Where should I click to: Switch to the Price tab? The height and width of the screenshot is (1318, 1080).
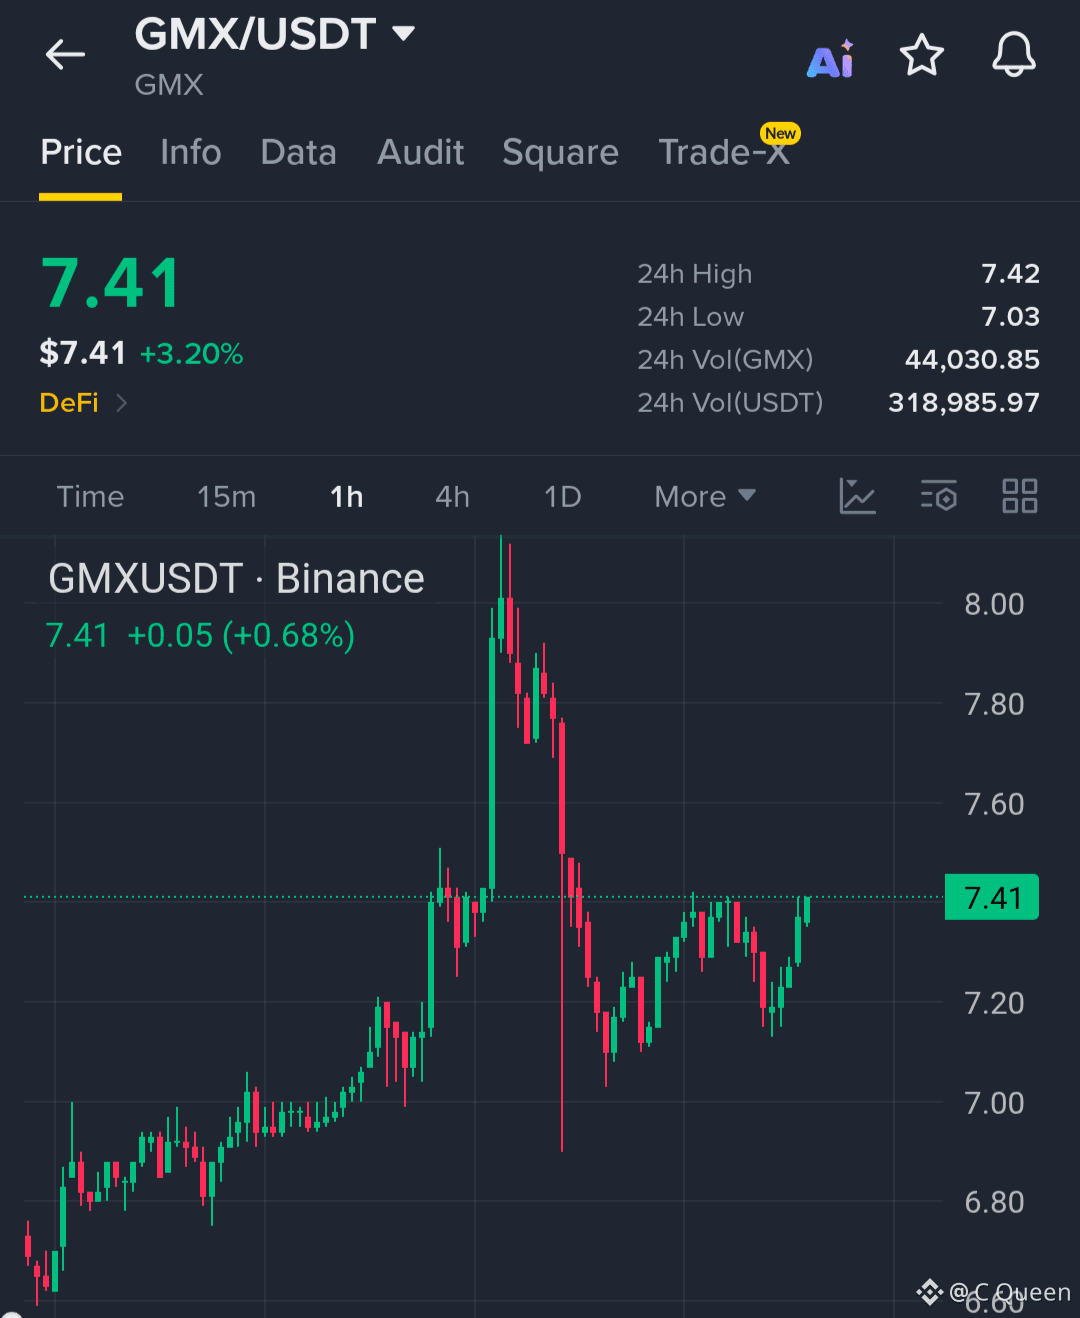tap(81, 152)
